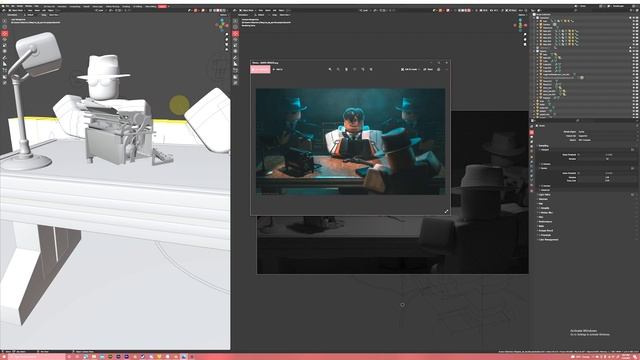Open the Render Engine dropdown
This screenshot has width=640, height=360.
pos(606,132)
